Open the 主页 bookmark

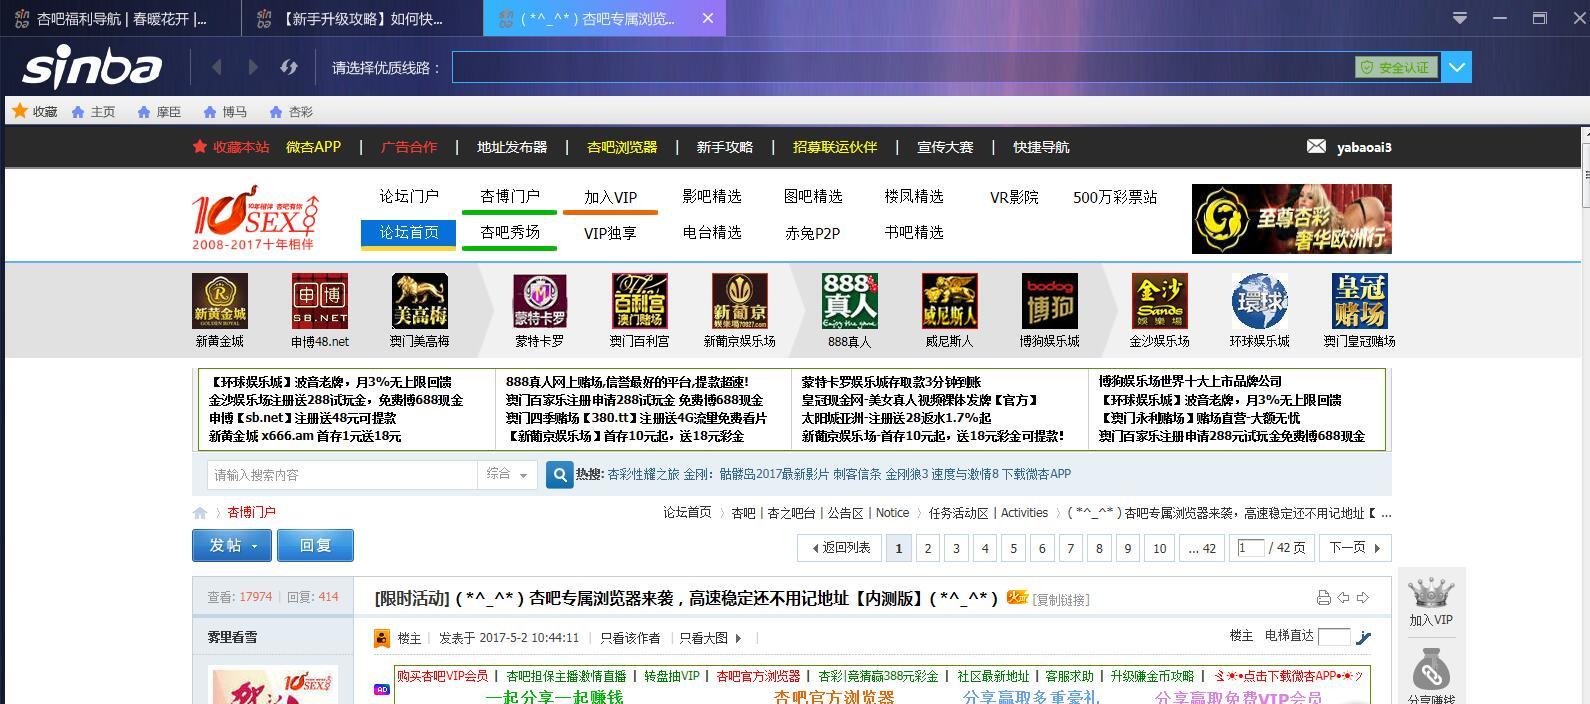[93, 112]
